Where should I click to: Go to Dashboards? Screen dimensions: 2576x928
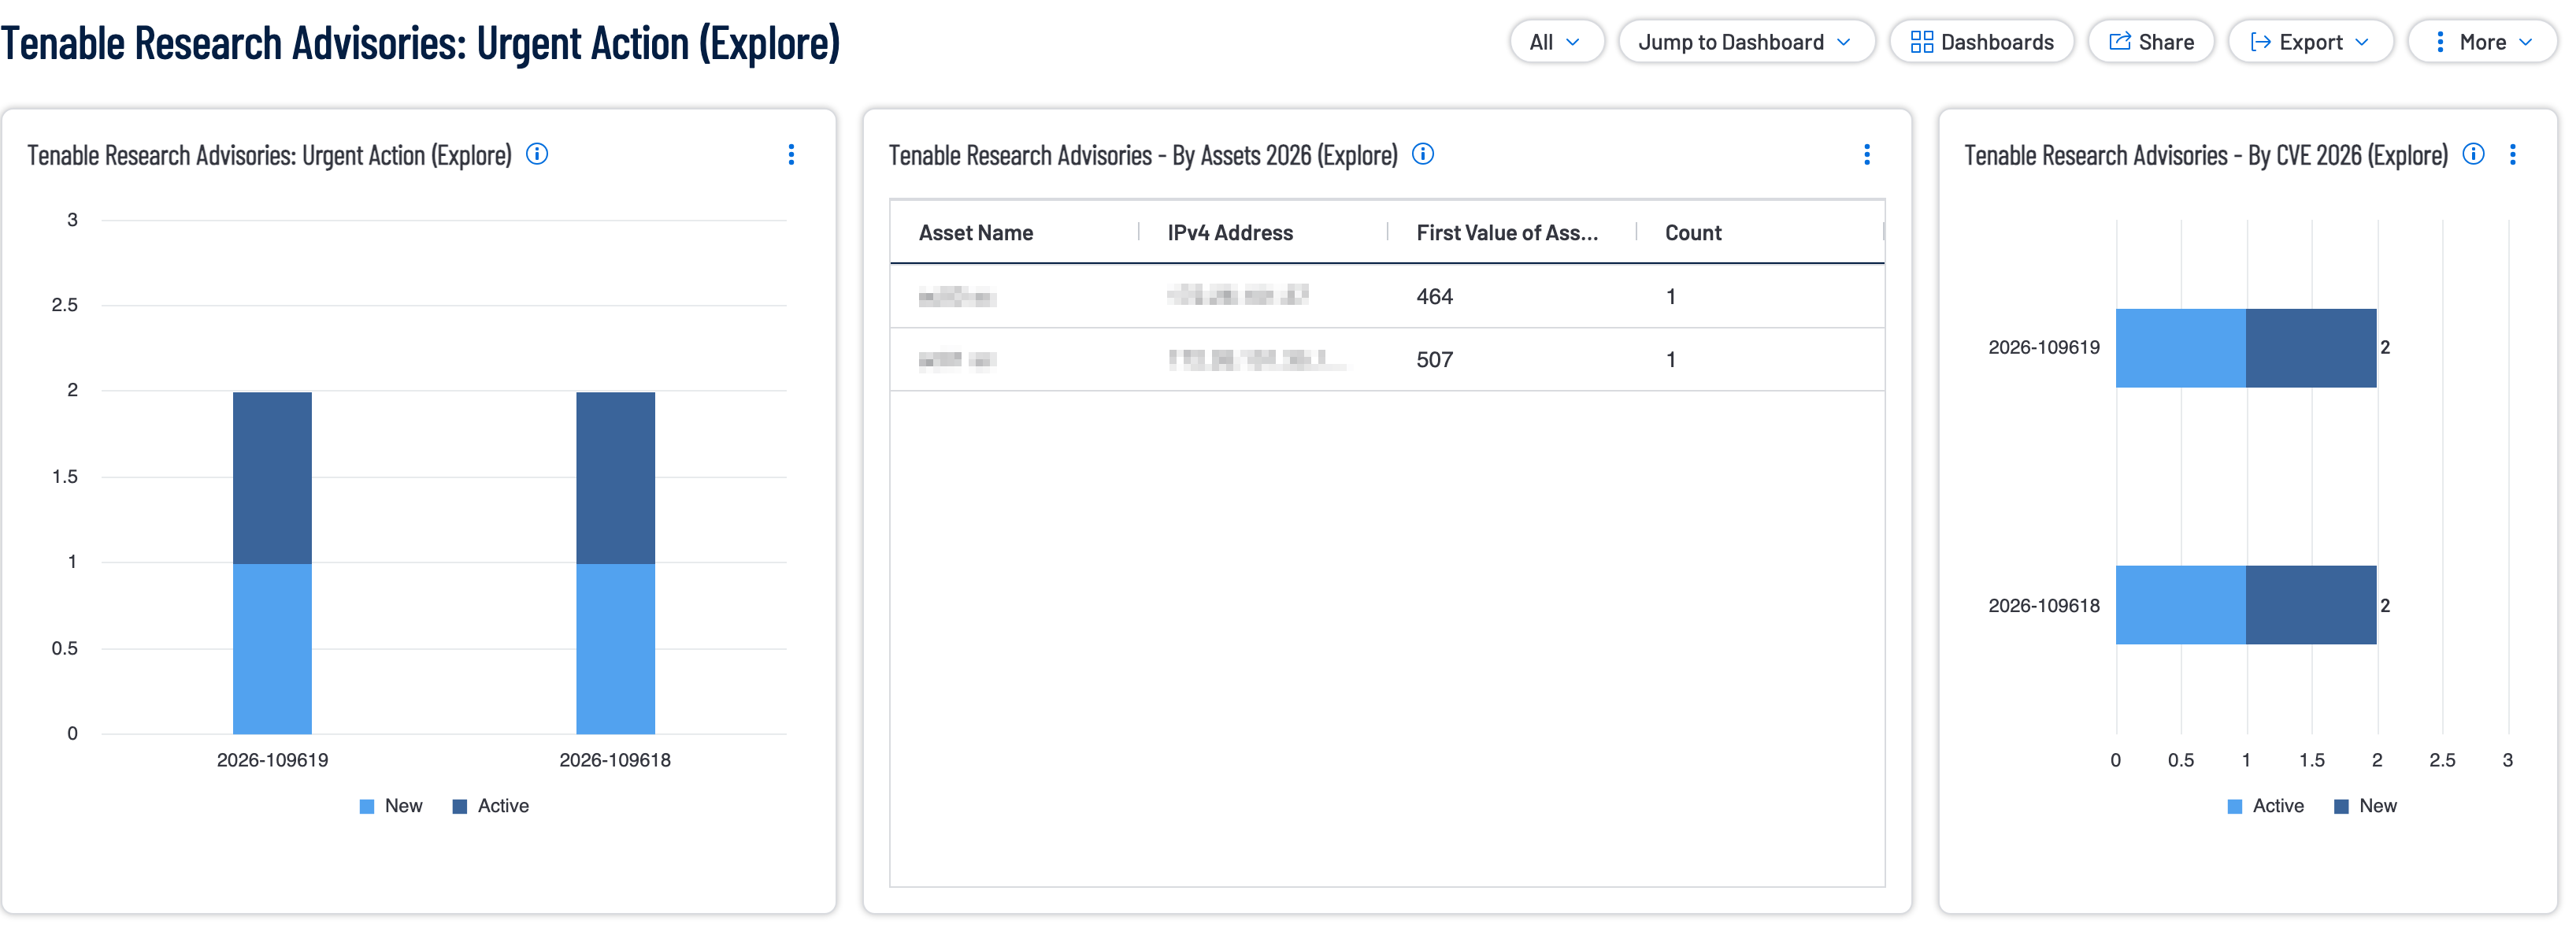click(x=1981, y=42)
